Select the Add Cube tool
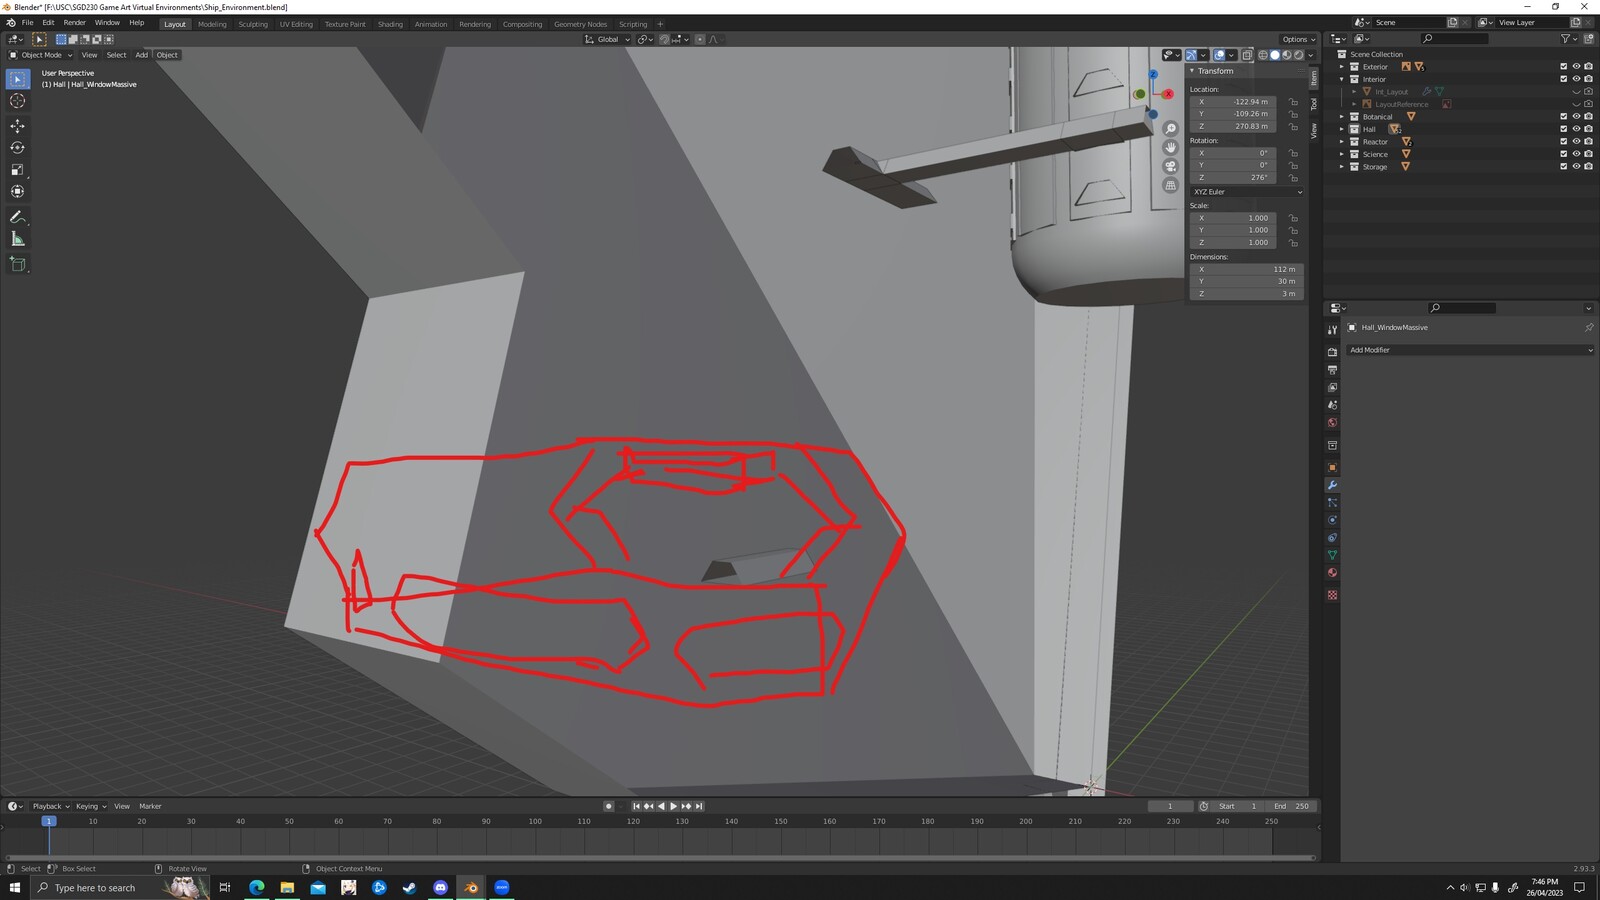 (x=18, y=264)
